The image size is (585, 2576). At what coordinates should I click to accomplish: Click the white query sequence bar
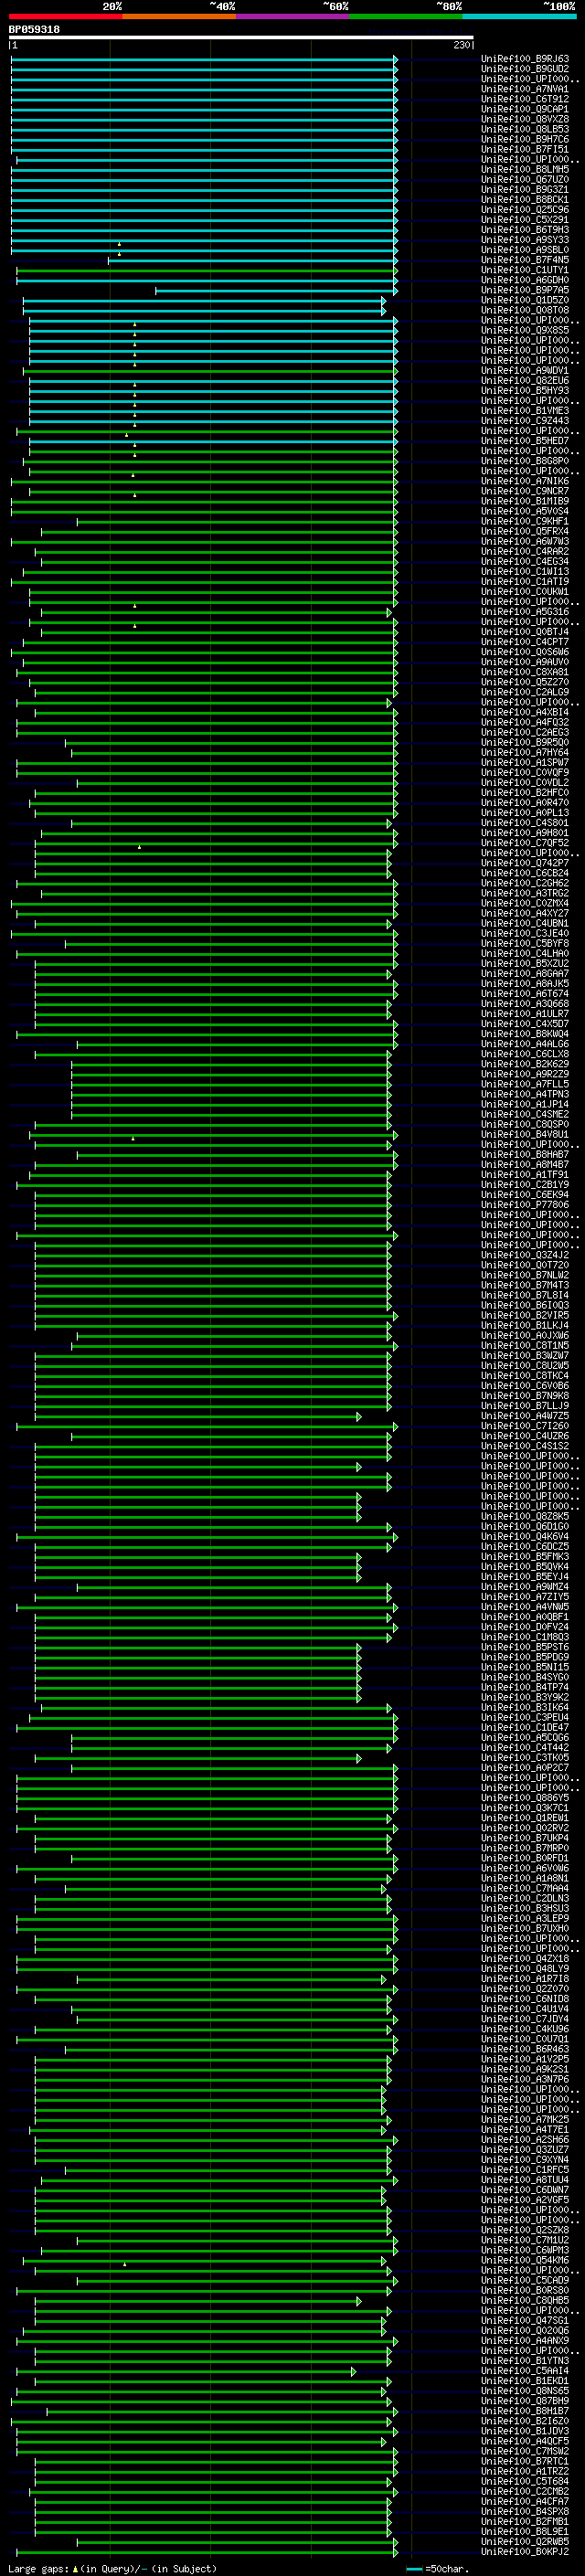241,38
